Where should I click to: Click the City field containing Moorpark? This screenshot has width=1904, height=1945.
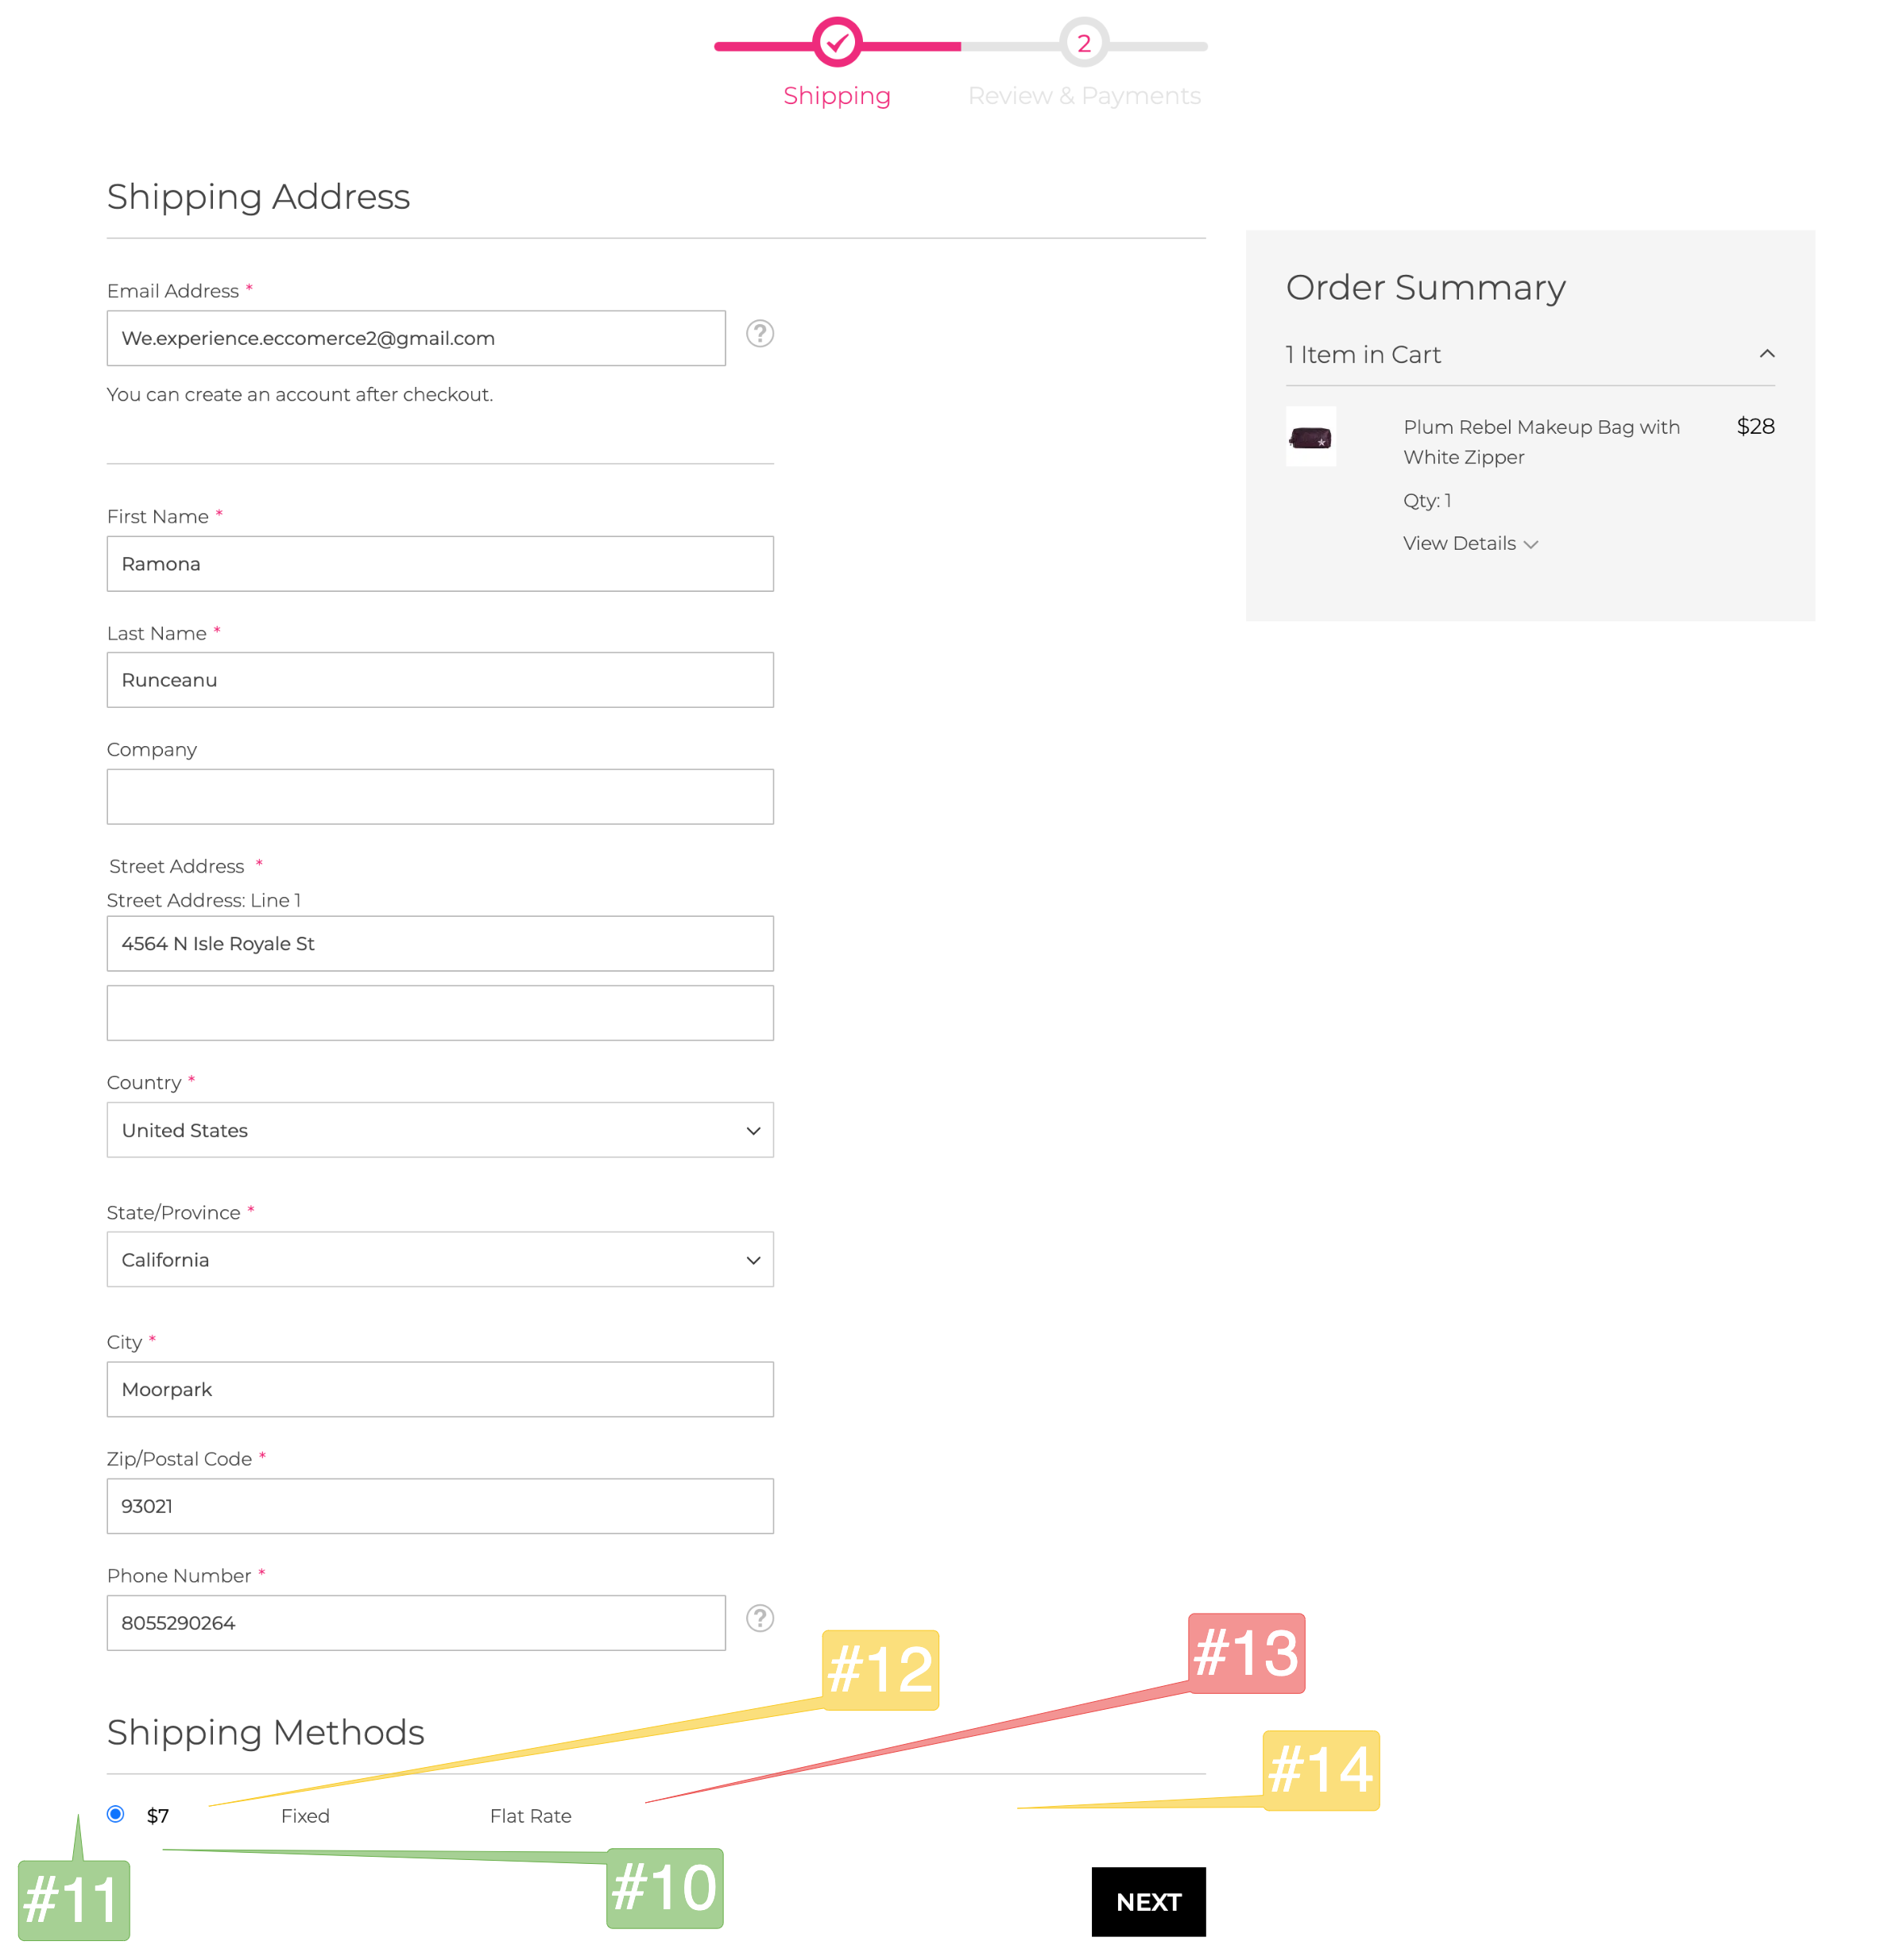[x=440, y=1389]
